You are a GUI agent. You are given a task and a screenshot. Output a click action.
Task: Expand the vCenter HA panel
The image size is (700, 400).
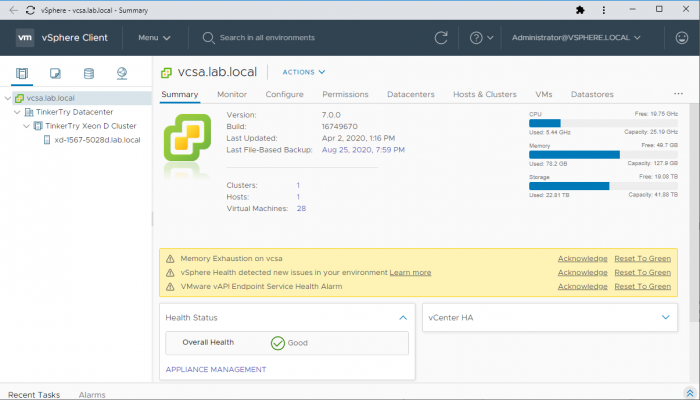point(666,317)
